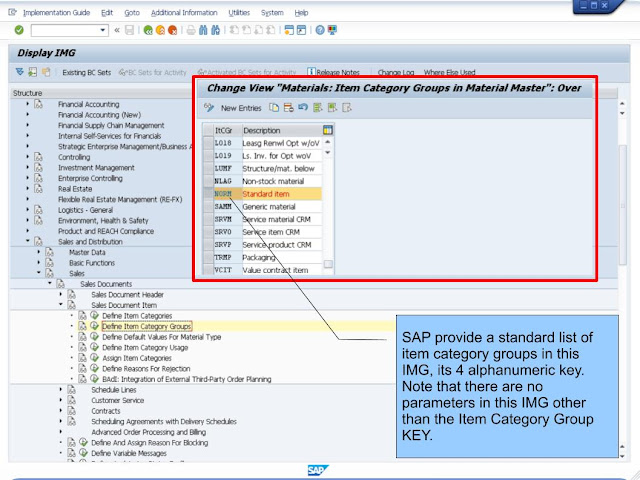Select the row selector for L018
Screen dimensions: 640x480
(208, 143)
